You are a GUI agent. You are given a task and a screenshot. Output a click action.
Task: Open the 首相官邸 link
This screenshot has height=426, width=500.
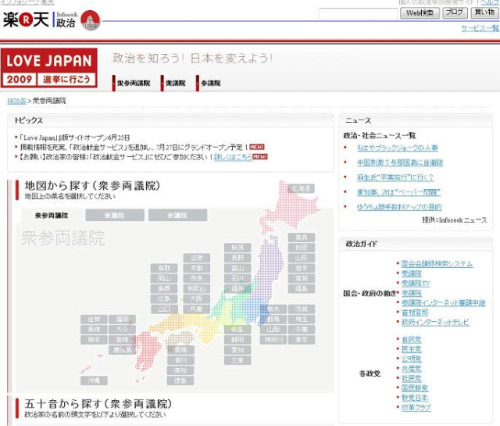415,313
